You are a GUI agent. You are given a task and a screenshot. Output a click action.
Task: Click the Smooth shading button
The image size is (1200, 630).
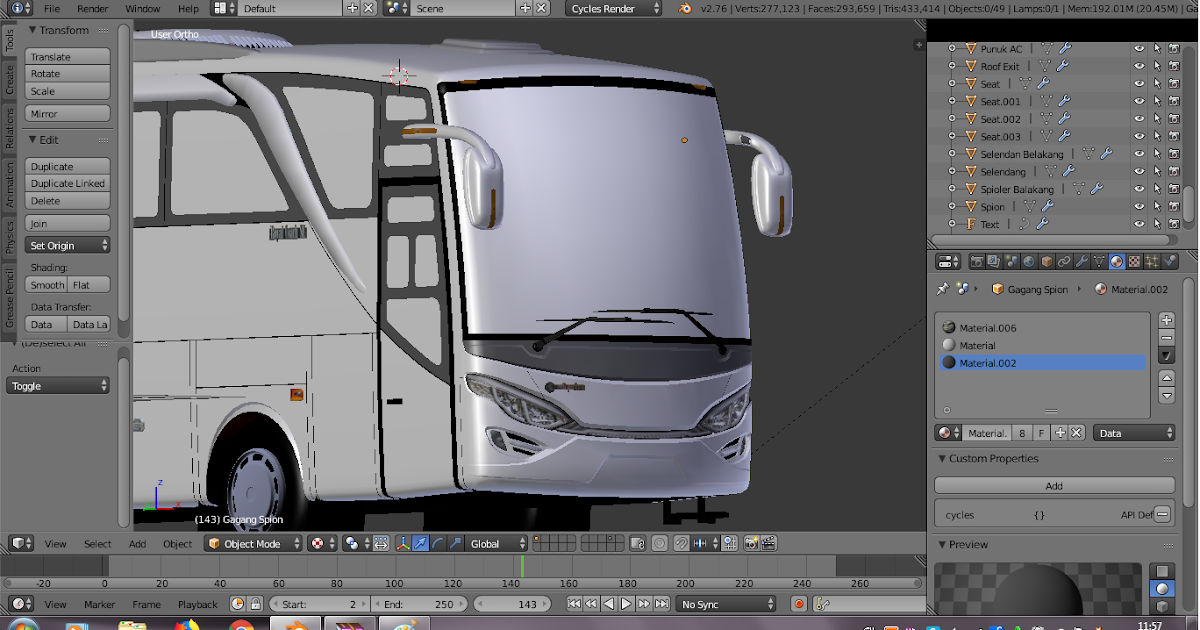tap(47, 284)
